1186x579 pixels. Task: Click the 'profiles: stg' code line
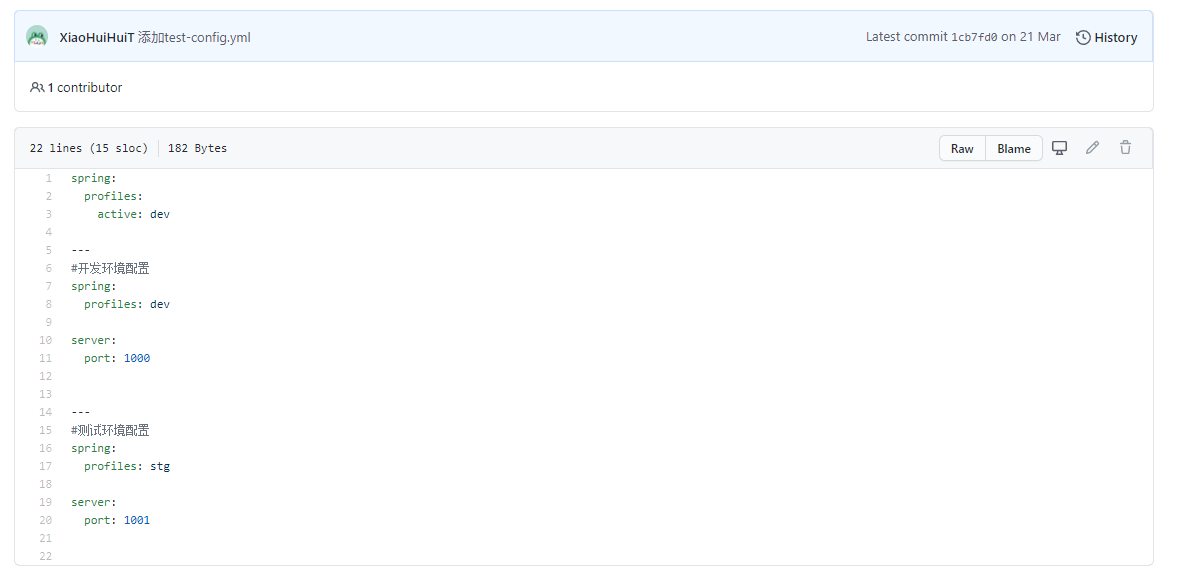[x=127, y=466]
